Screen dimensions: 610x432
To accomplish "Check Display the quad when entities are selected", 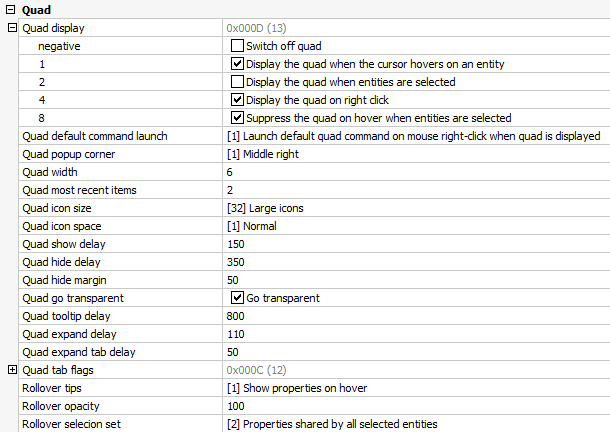I will 237,82.
